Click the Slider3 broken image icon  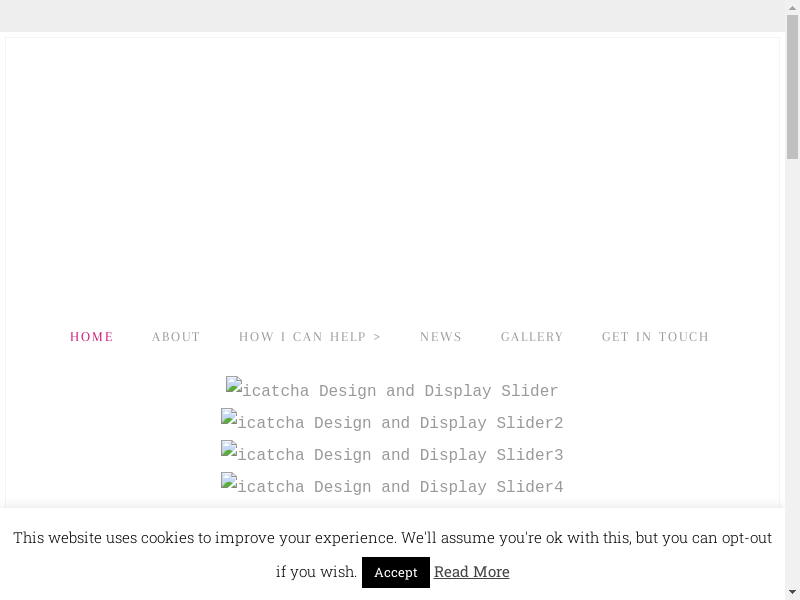point(229,449)
